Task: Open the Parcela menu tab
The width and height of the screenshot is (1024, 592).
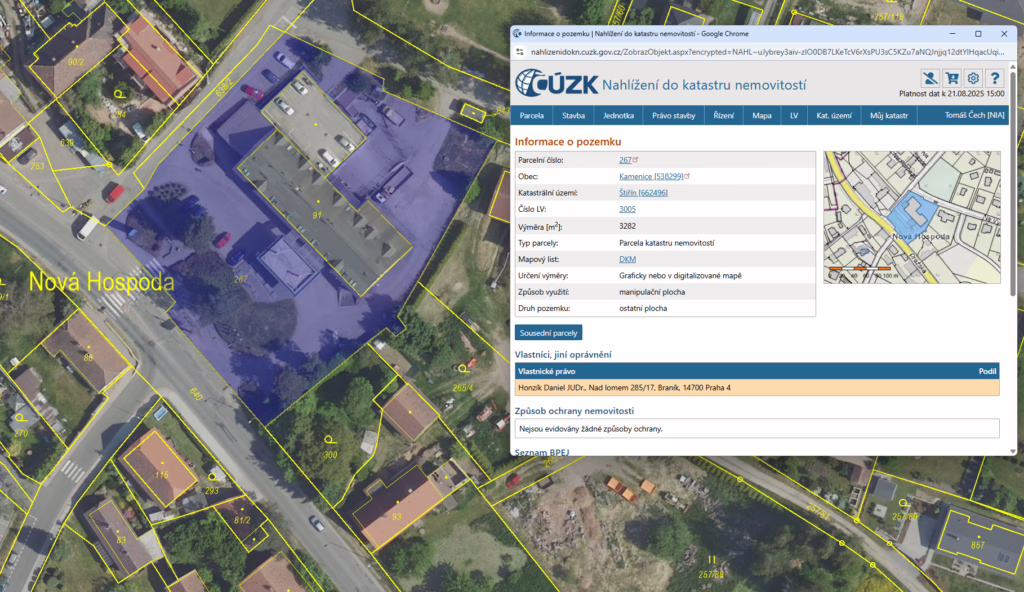Action: tap(531, 116)
